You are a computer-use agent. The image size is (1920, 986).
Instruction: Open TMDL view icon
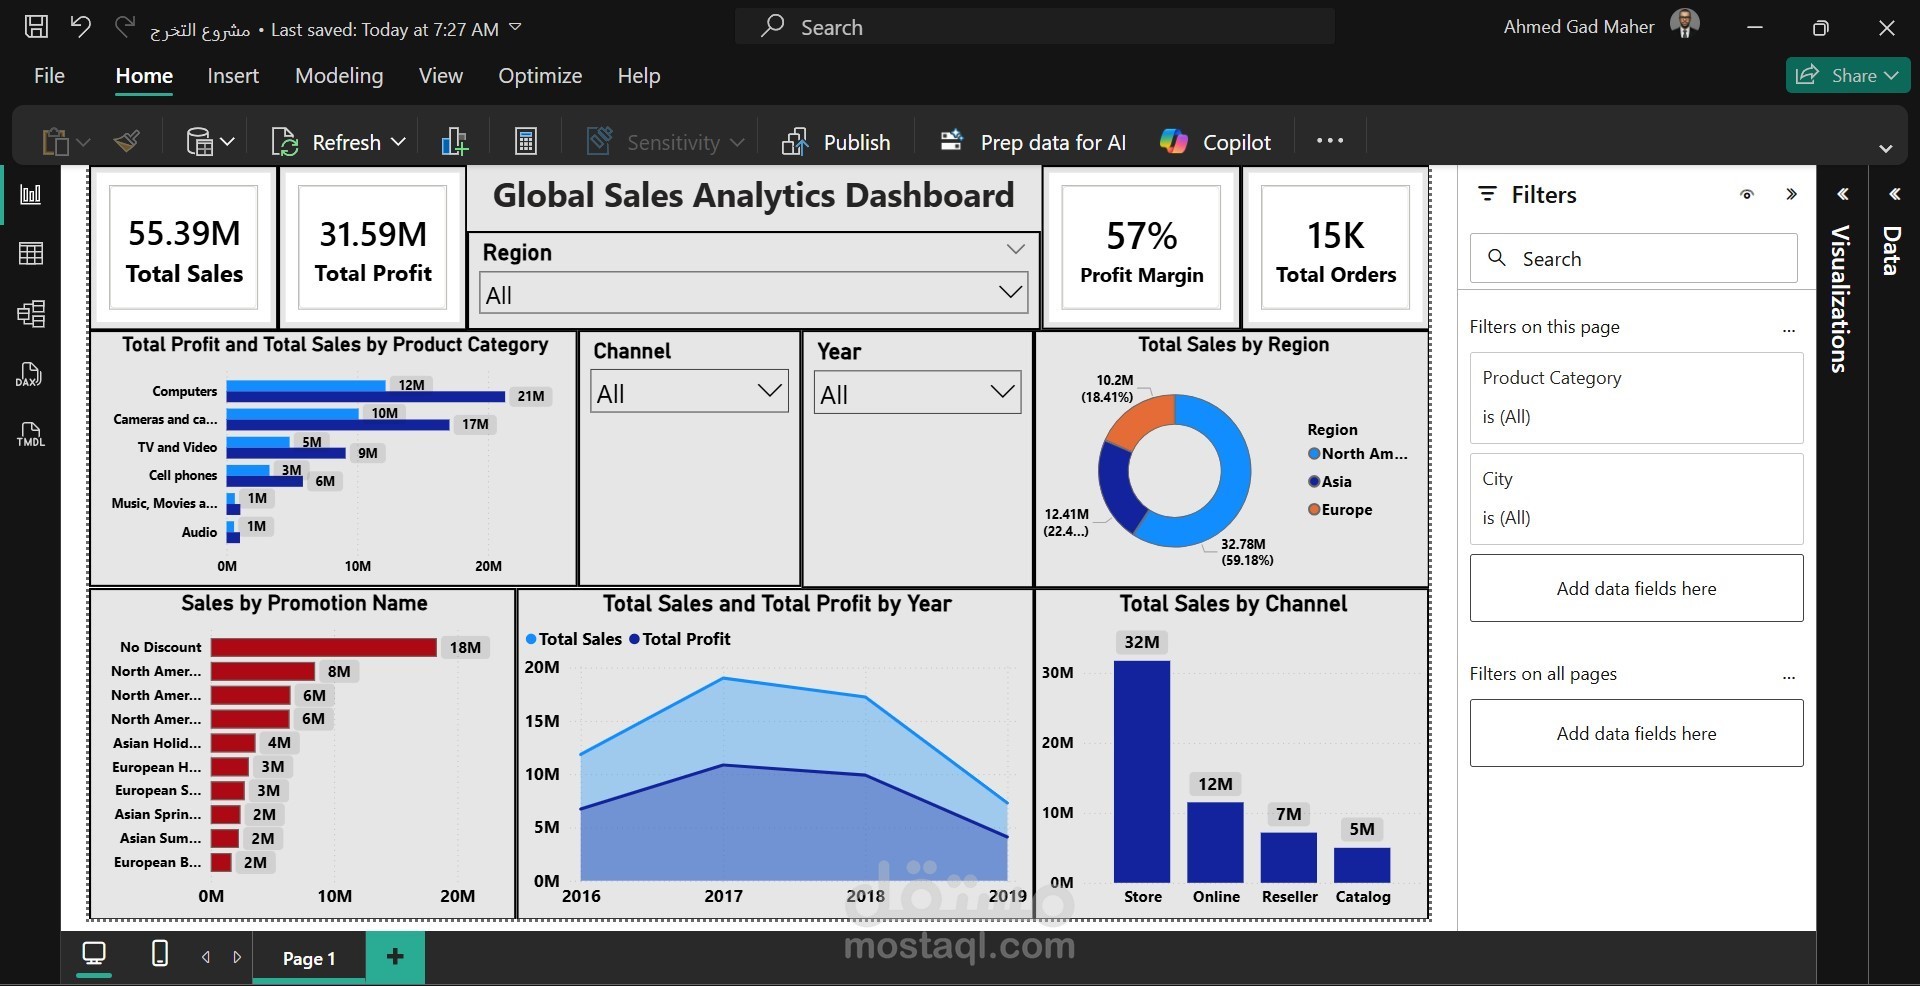click(x=30, y=435)
